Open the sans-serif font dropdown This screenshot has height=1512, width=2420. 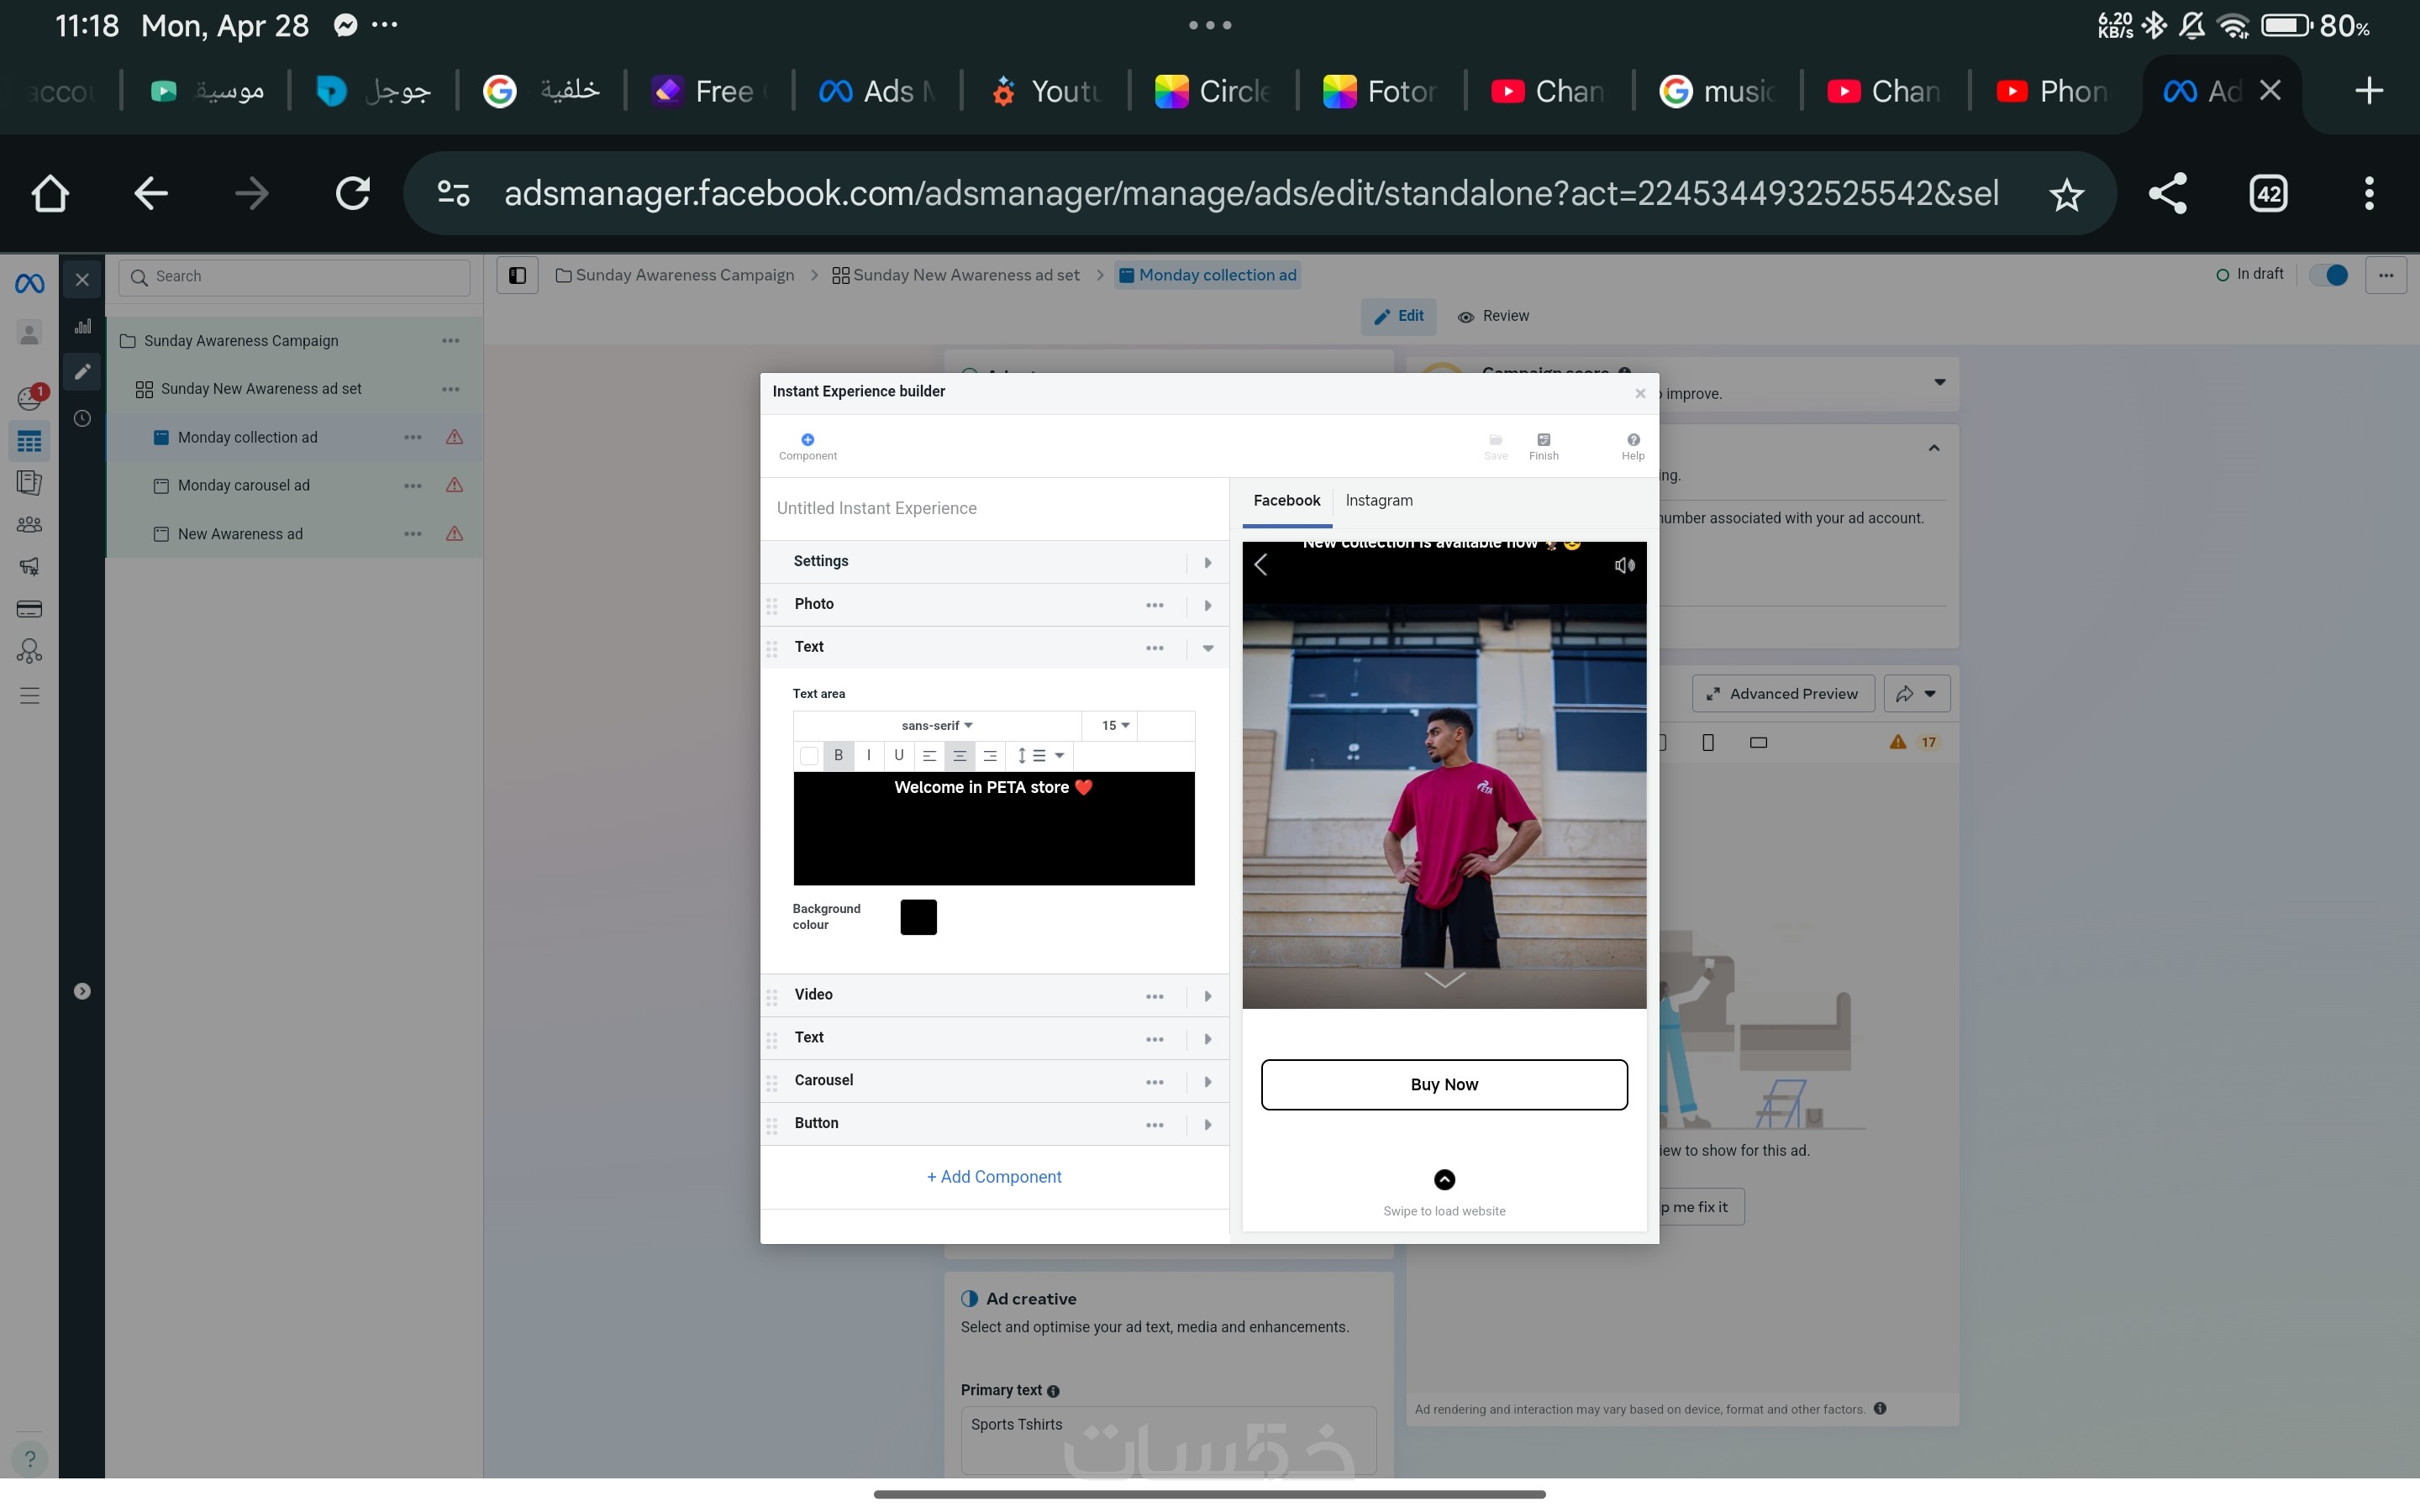[936, 726]
